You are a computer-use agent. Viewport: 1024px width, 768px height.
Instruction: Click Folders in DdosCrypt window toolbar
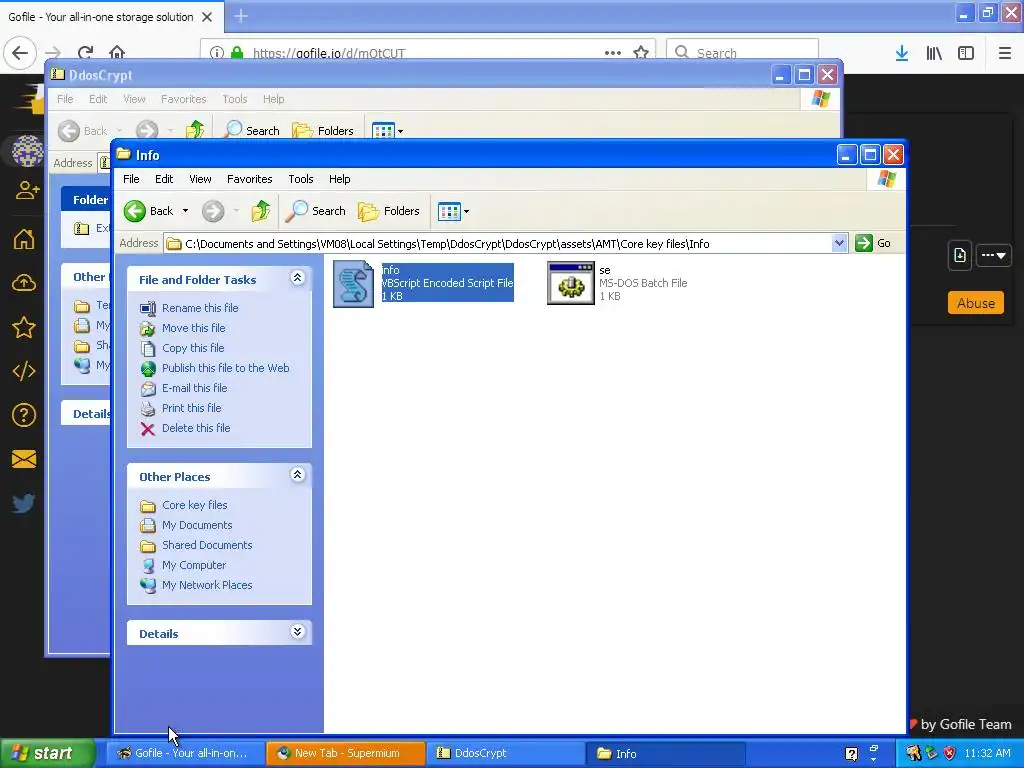click(x=323, y=131)
